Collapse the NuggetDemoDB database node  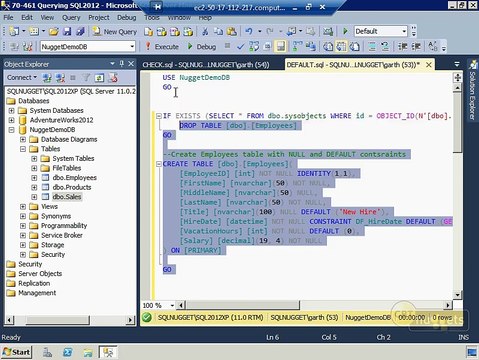11,130
